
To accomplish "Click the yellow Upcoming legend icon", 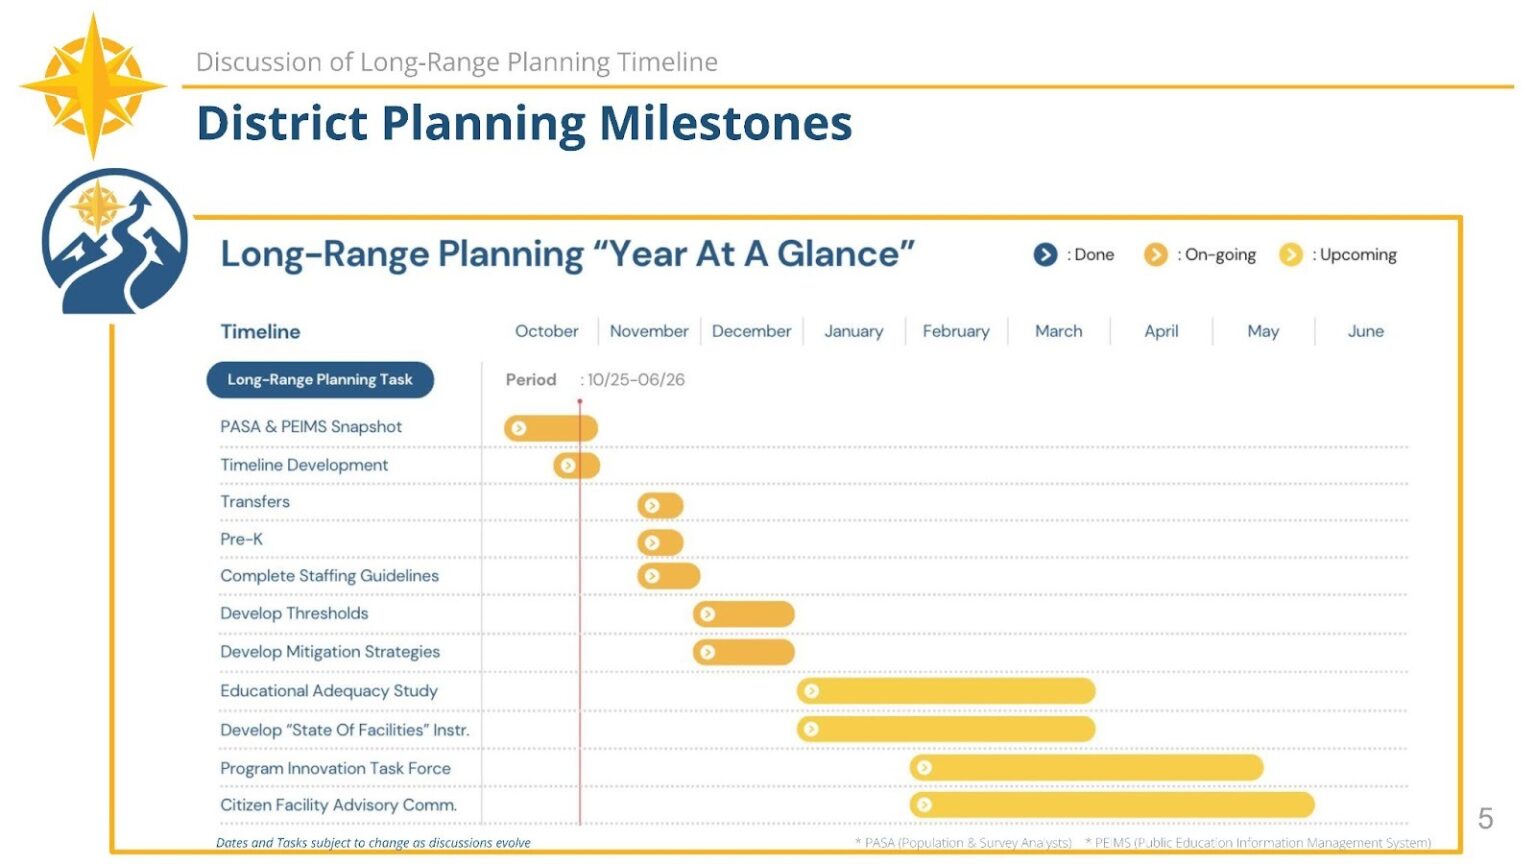I will [1291, 255].
